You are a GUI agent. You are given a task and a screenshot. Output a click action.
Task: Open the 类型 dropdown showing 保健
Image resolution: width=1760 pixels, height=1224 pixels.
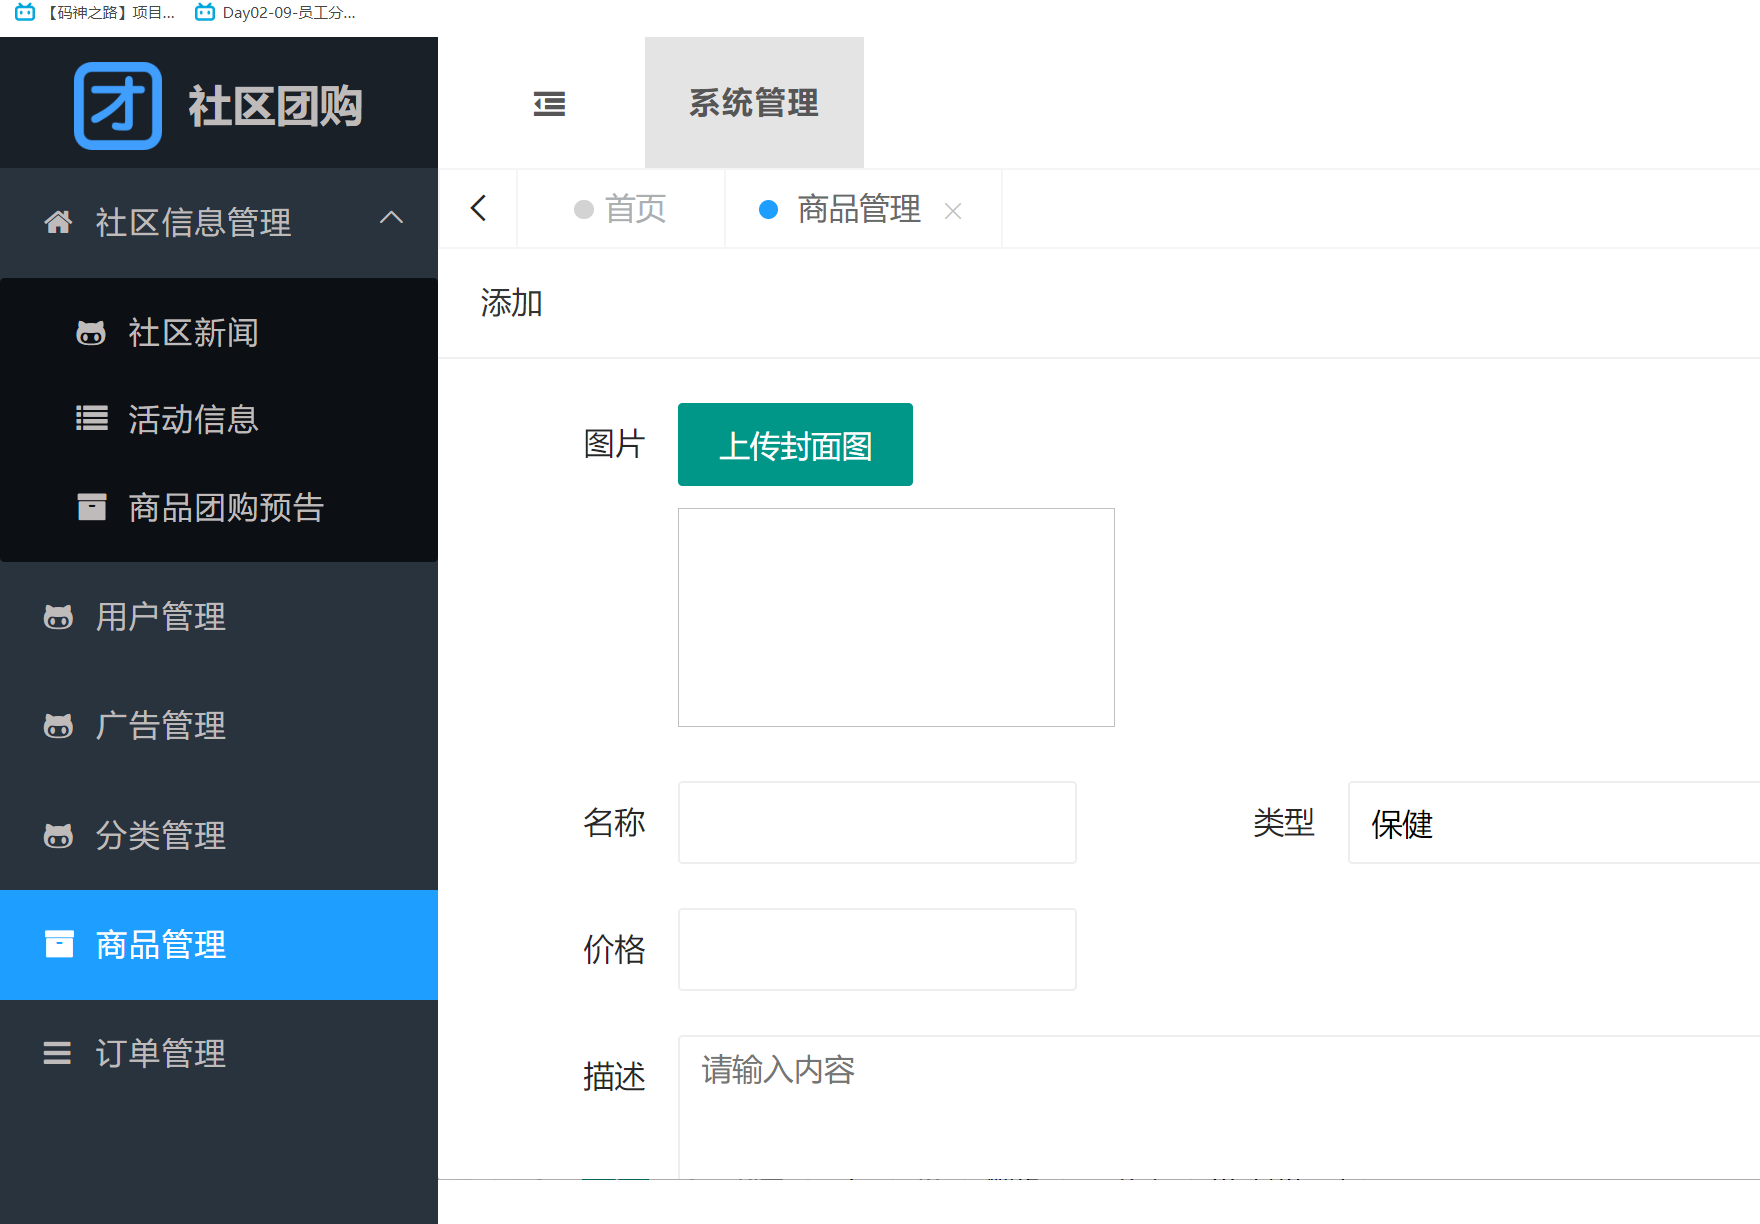tap(1554, 822)
